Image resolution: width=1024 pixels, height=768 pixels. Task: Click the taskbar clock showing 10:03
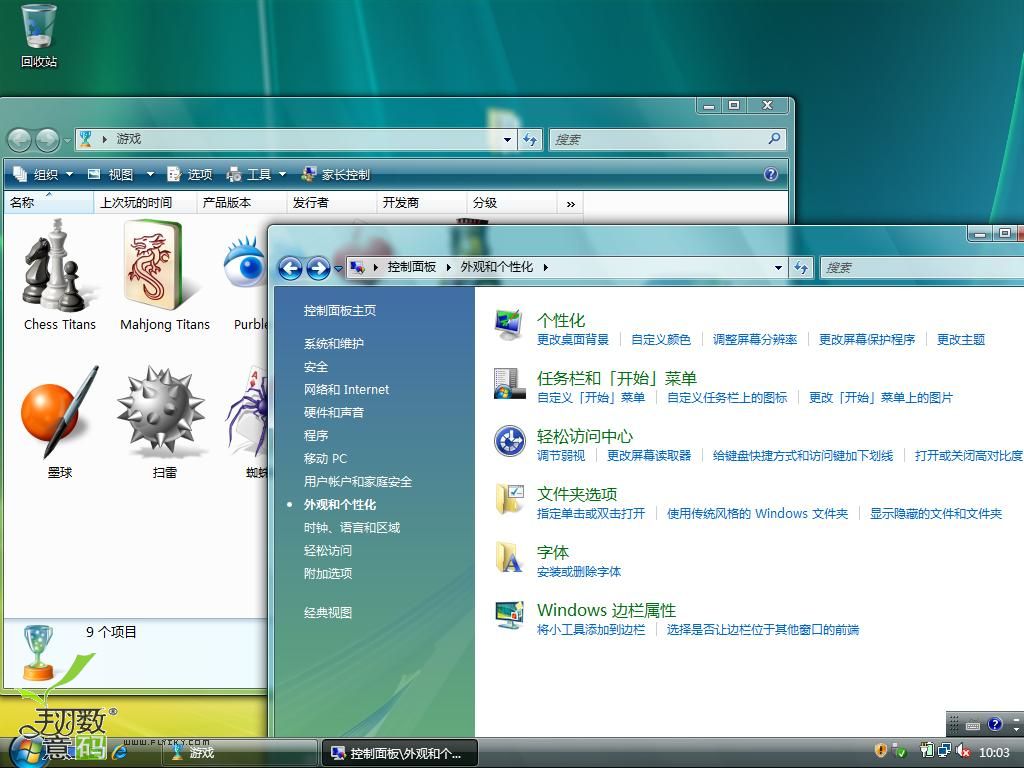point(994,753)
